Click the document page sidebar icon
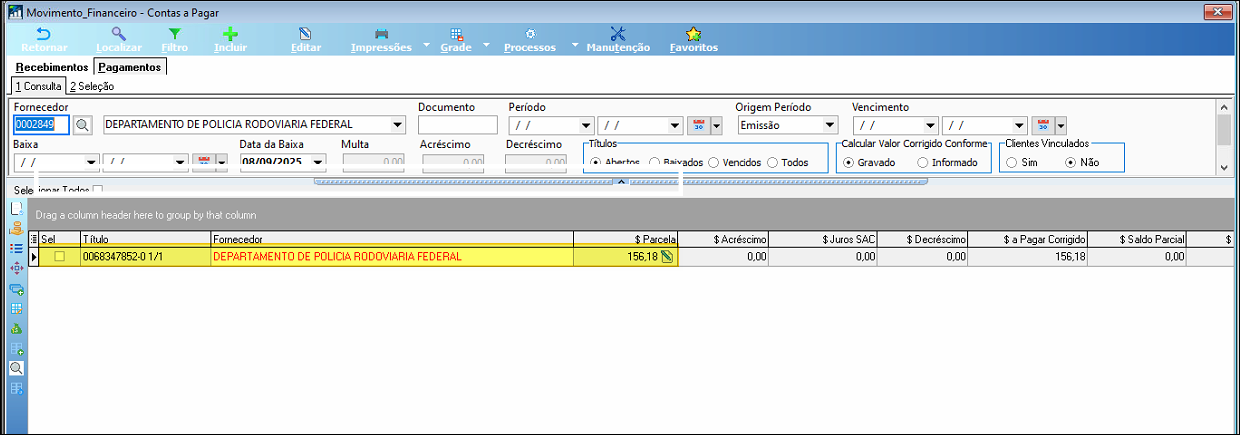 coord(16,208)
